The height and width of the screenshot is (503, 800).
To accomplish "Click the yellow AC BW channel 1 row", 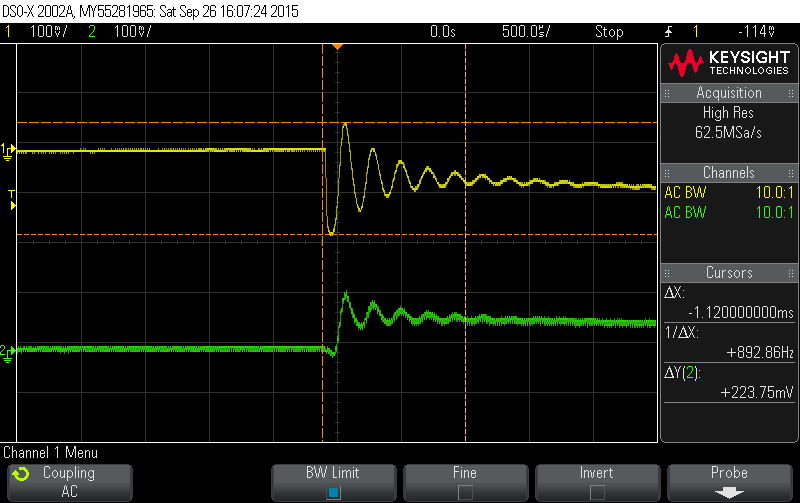I will point(729,192).
